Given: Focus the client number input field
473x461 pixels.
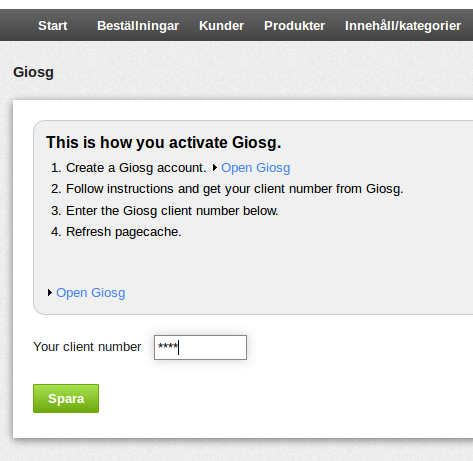Looking at the screenshot, I should 200,347.
